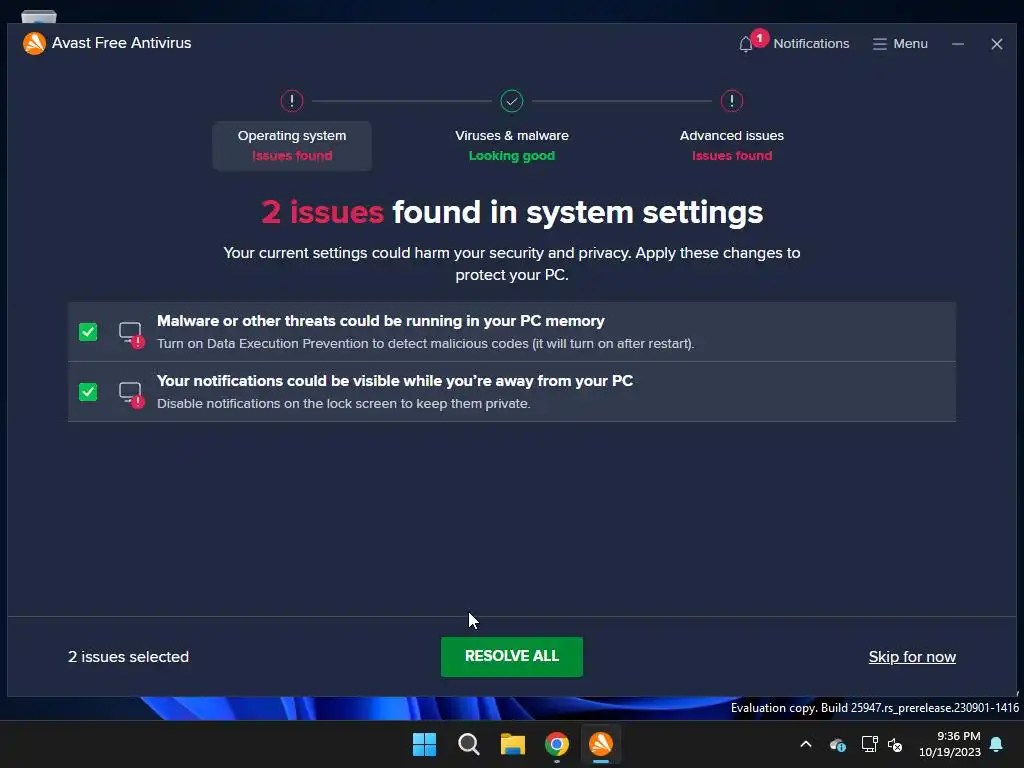Select the Operating system tab
This screenshot has width=1024, height=768.
click(292, 146)
